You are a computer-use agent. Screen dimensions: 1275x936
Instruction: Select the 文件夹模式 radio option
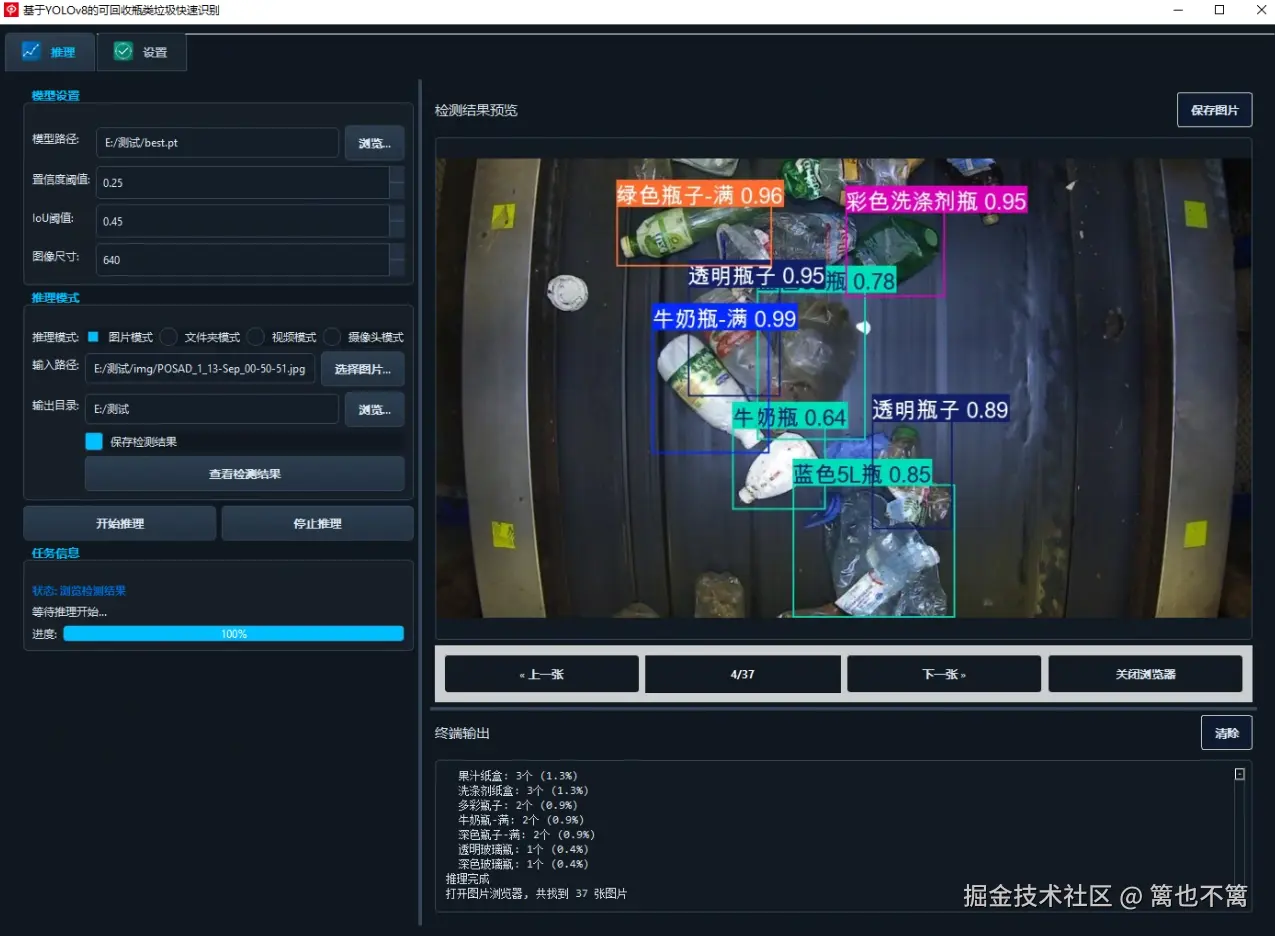tap(201, 337)
